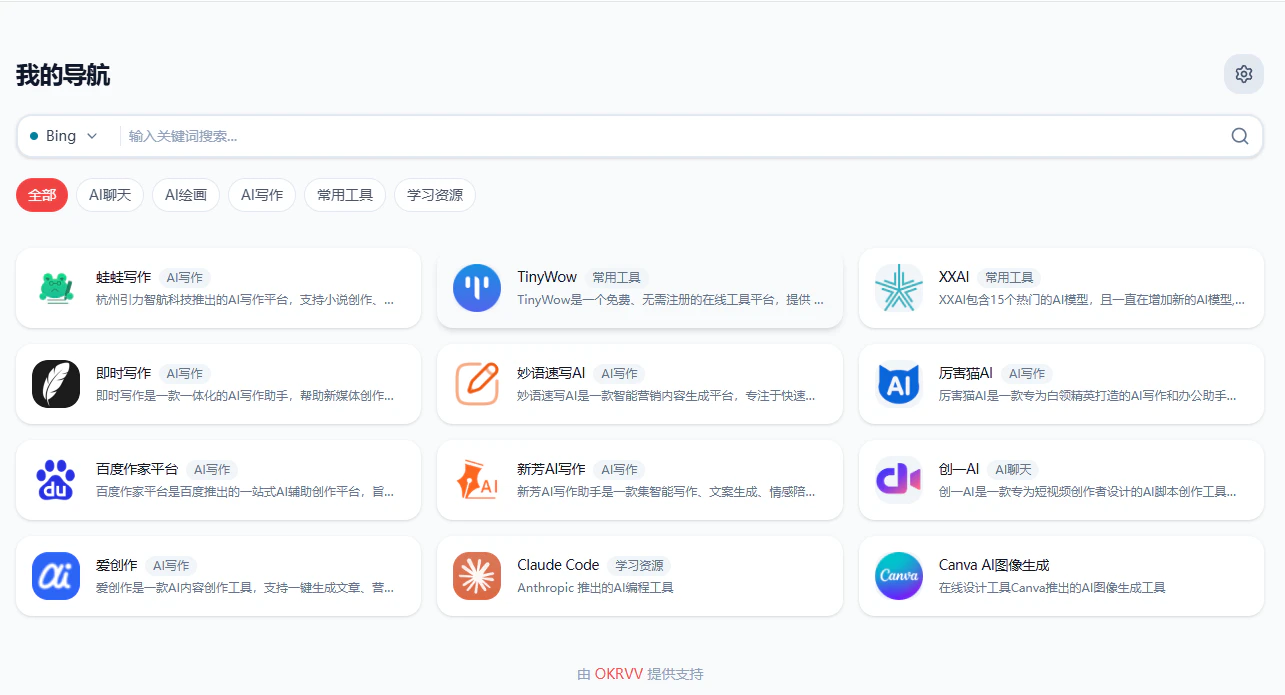The image size is (1285, 695).
Task: Switch to the AI绘画 category tab
Action: pos(186,195)
